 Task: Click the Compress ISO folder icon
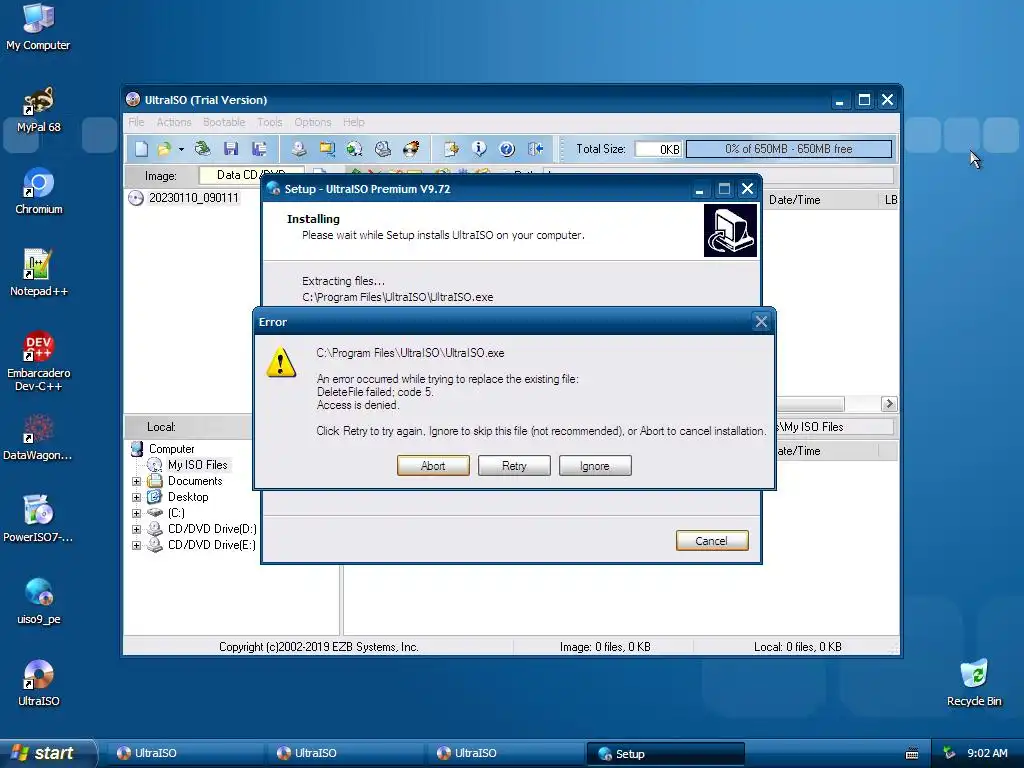click(x=327, y=149)
